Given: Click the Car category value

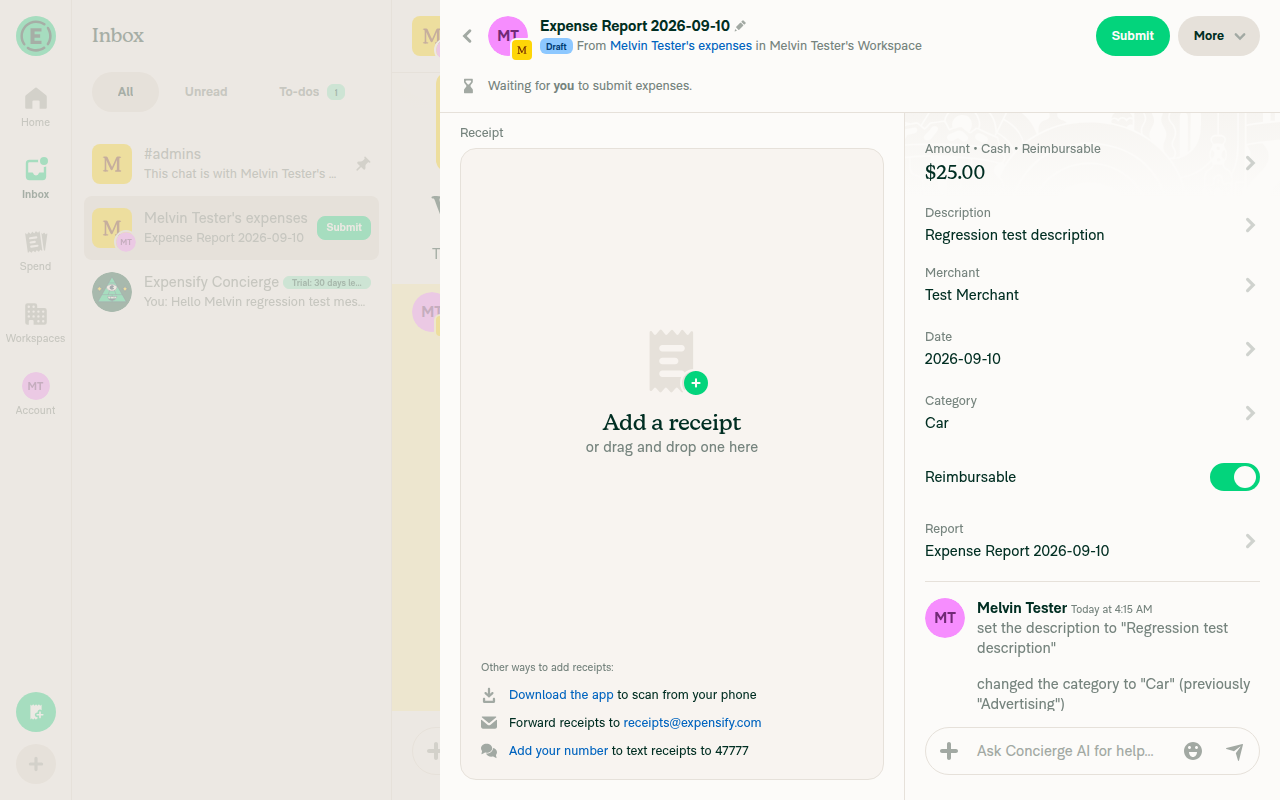Looking at the screenshot, I should point(937,423).
